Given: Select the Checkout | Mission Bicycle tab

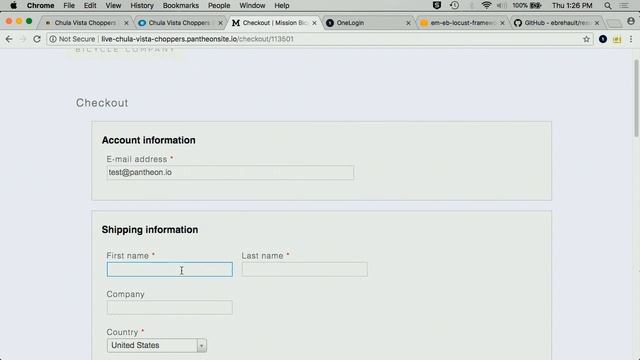Looking at the screenshot, I should point(273,23).
